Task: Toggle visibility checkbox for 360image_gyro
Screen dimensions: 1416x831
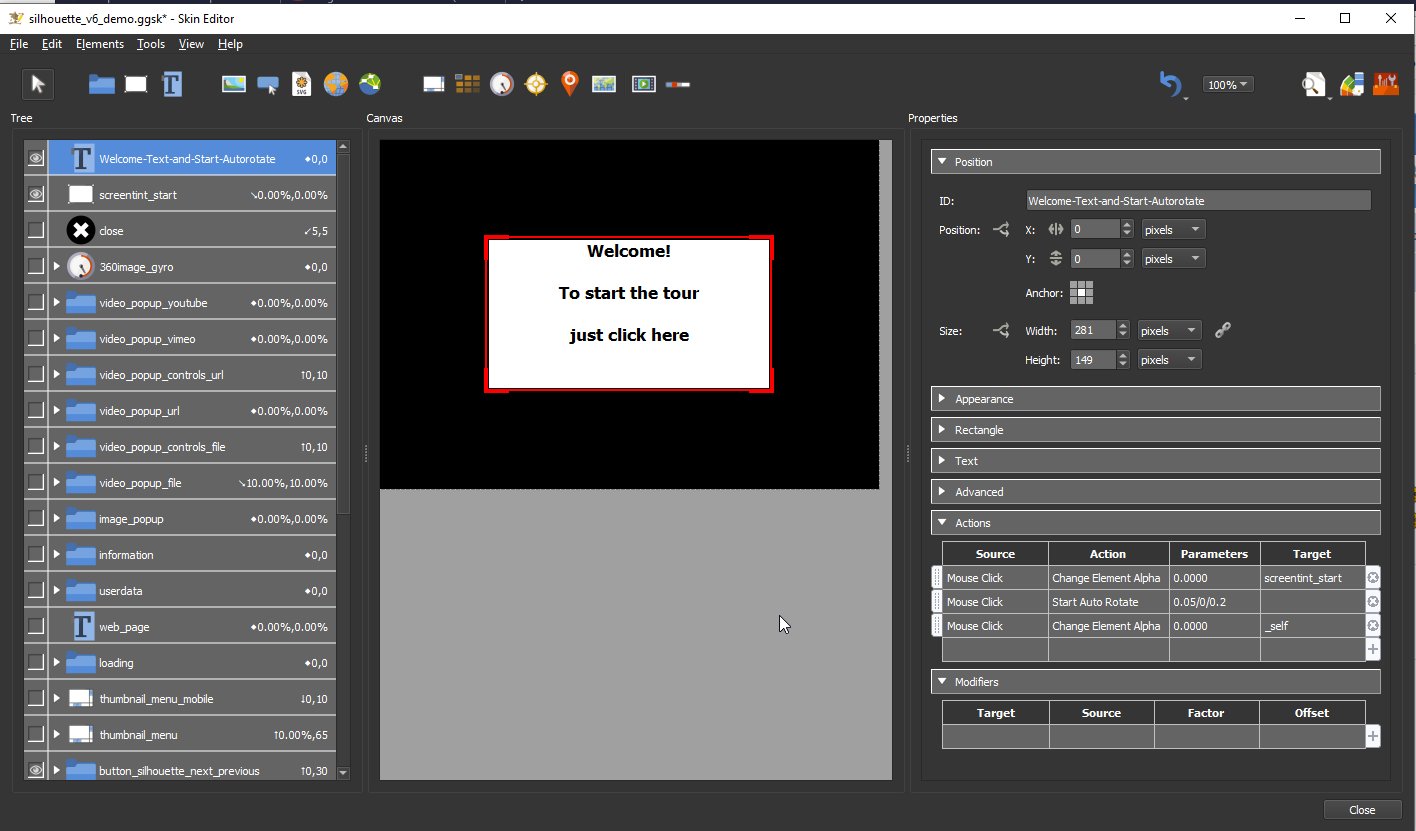Action: (36, 267)
